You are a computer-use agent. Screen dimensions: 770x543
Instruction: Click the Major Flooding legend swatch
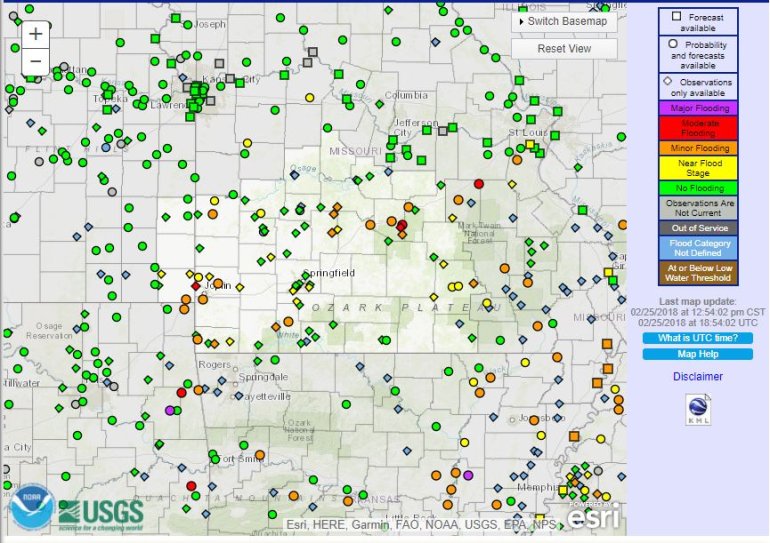698,108
